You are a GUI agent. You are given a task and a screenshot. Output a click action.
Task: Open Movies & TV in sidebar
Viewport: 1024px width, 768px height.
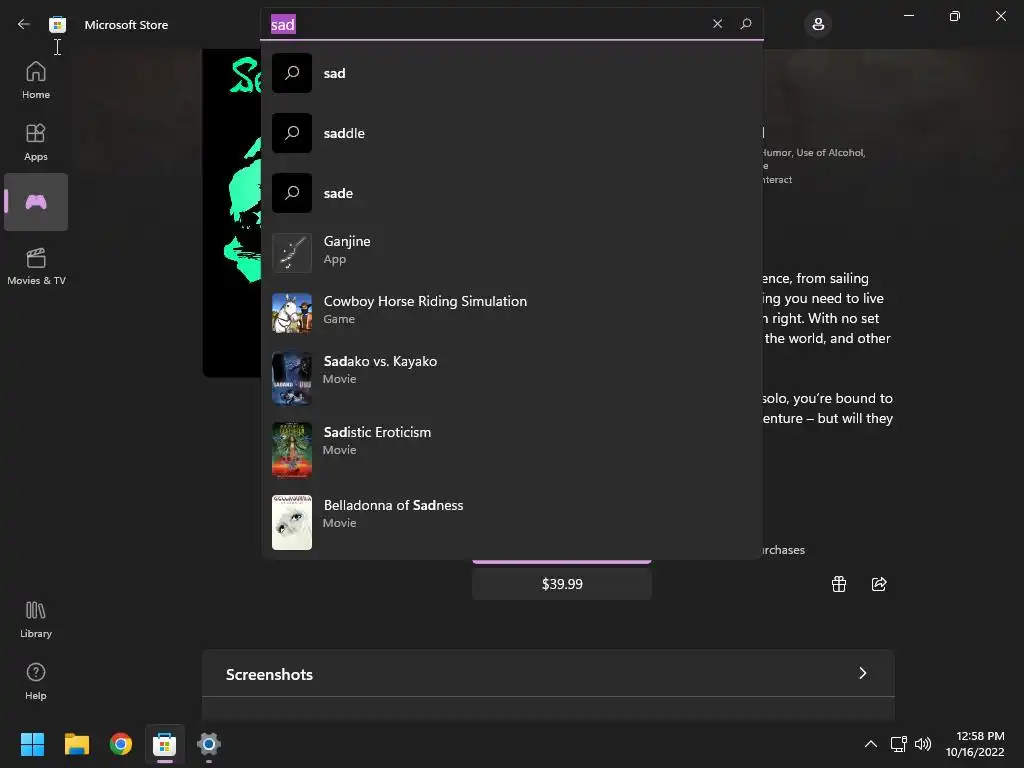tap(36, 266)
